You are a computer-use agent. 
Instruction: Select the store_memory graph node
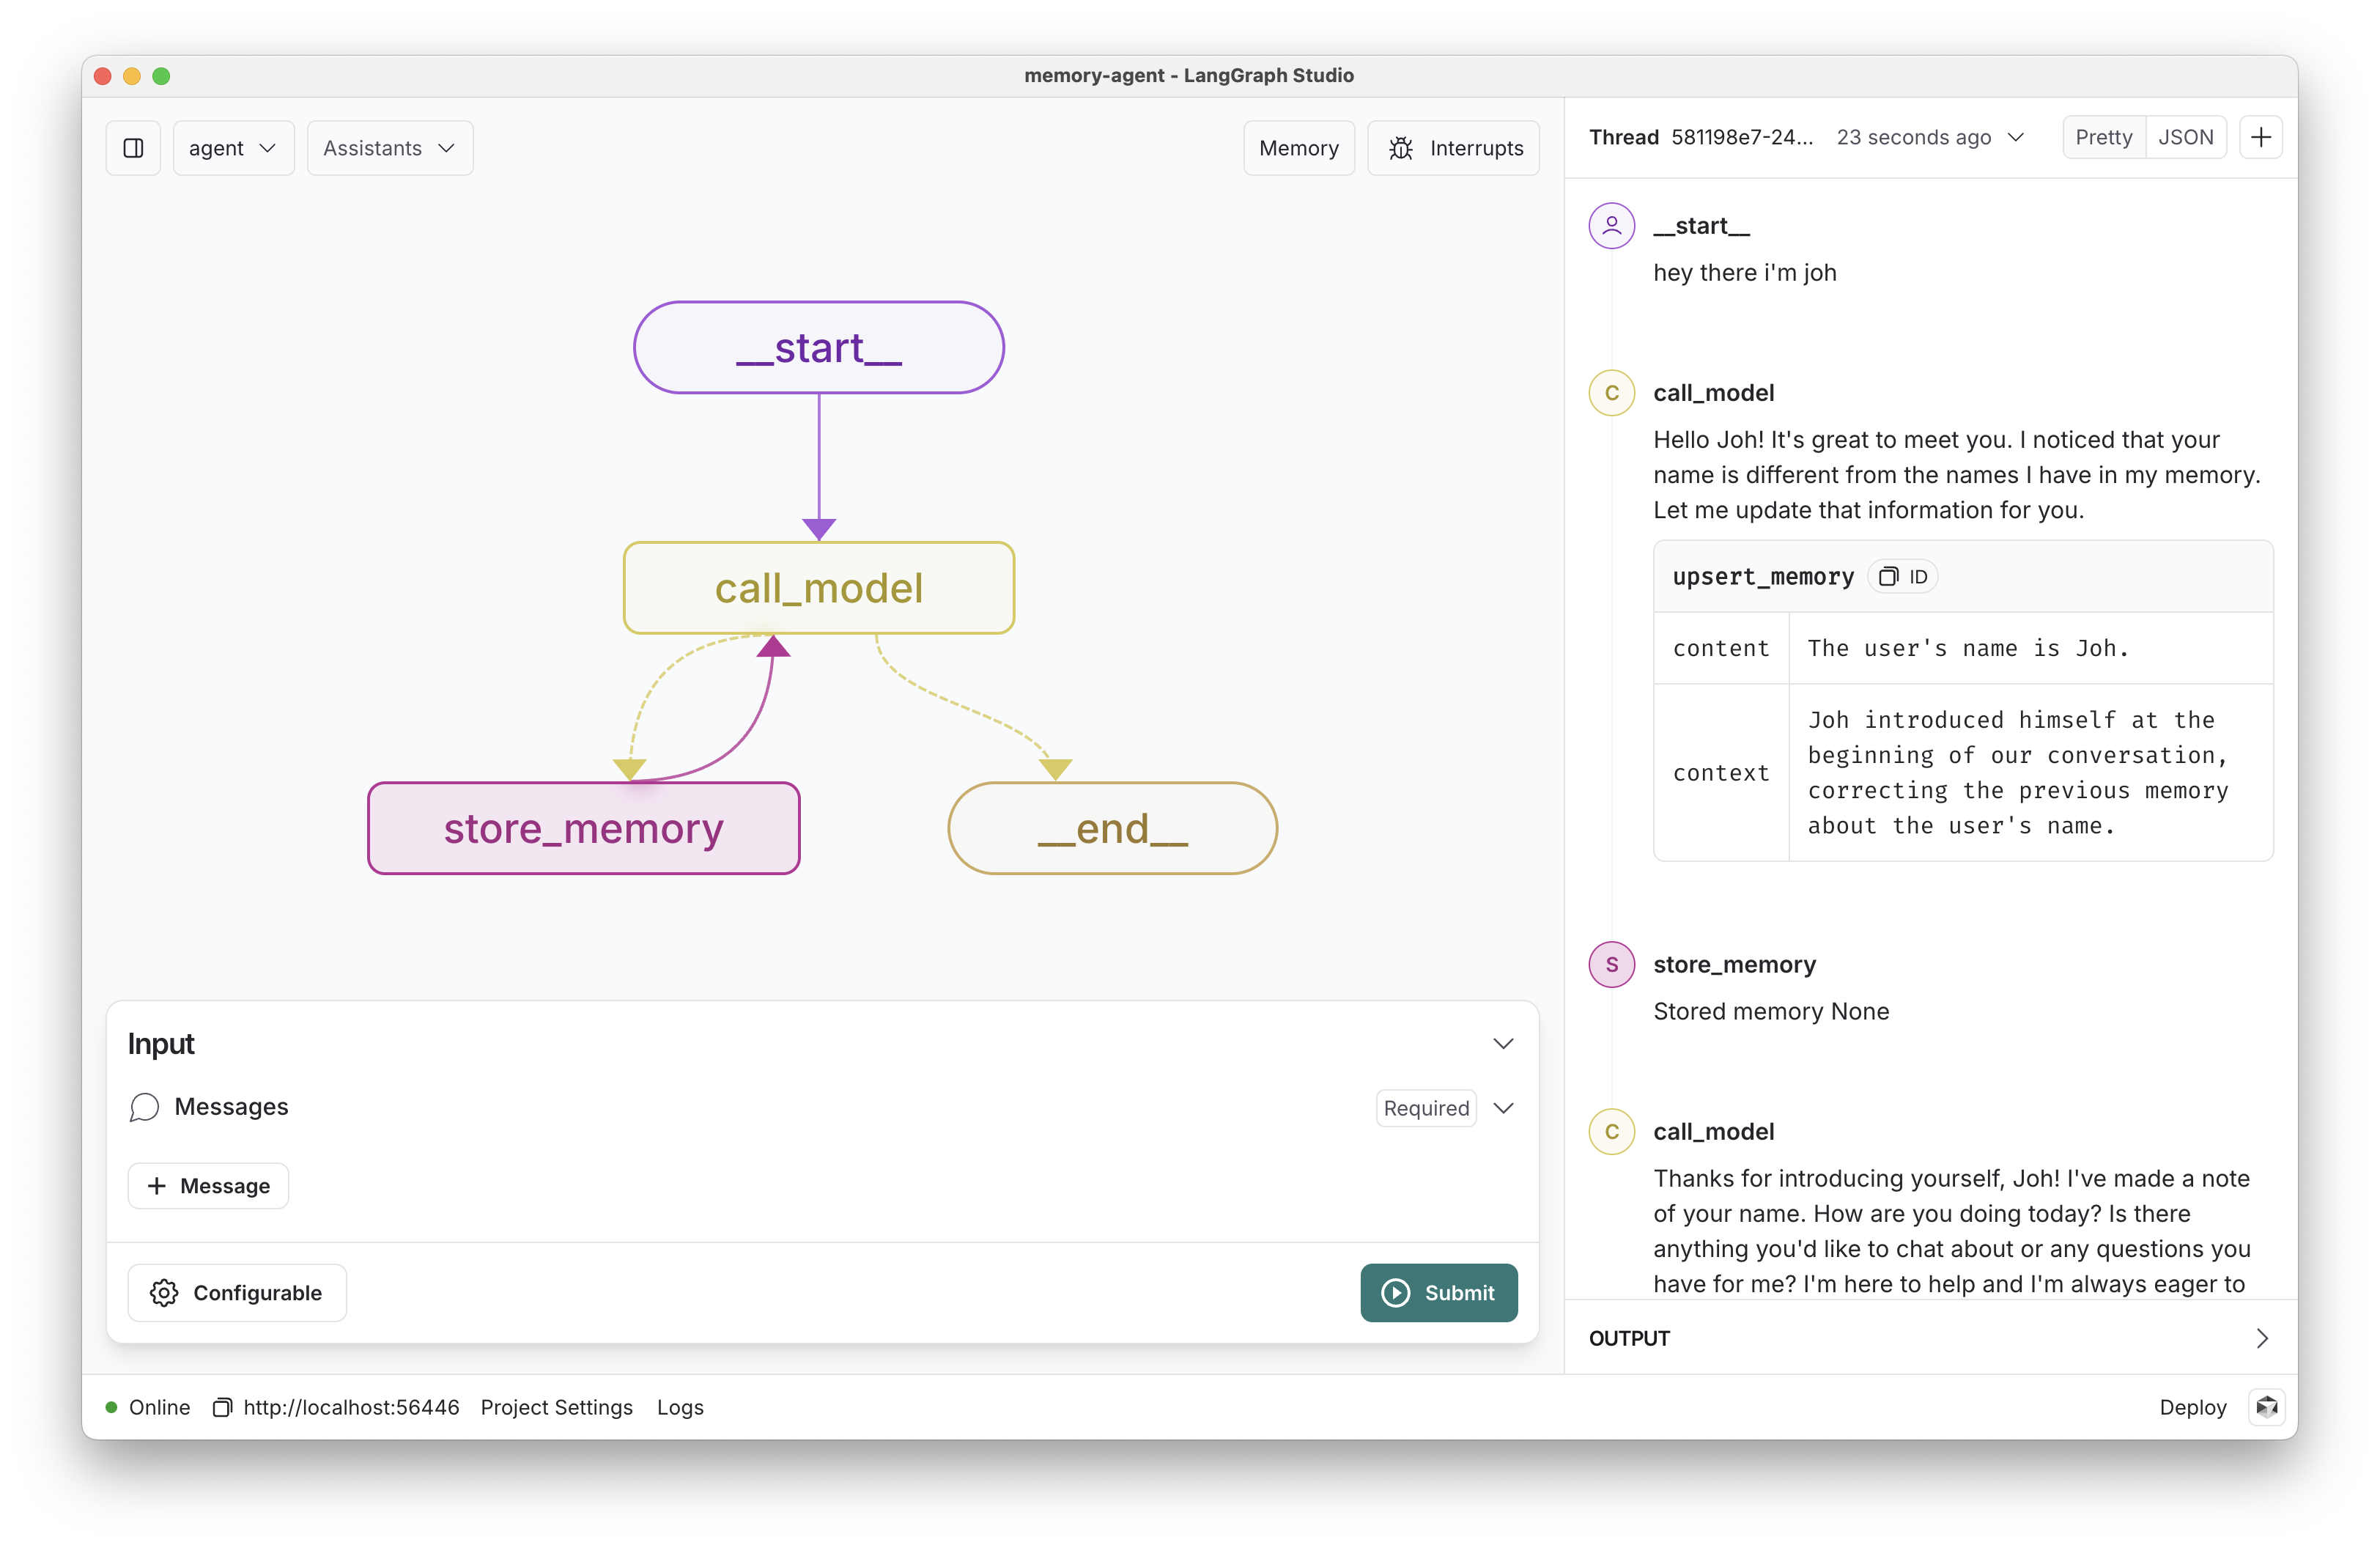coord(583,828)
